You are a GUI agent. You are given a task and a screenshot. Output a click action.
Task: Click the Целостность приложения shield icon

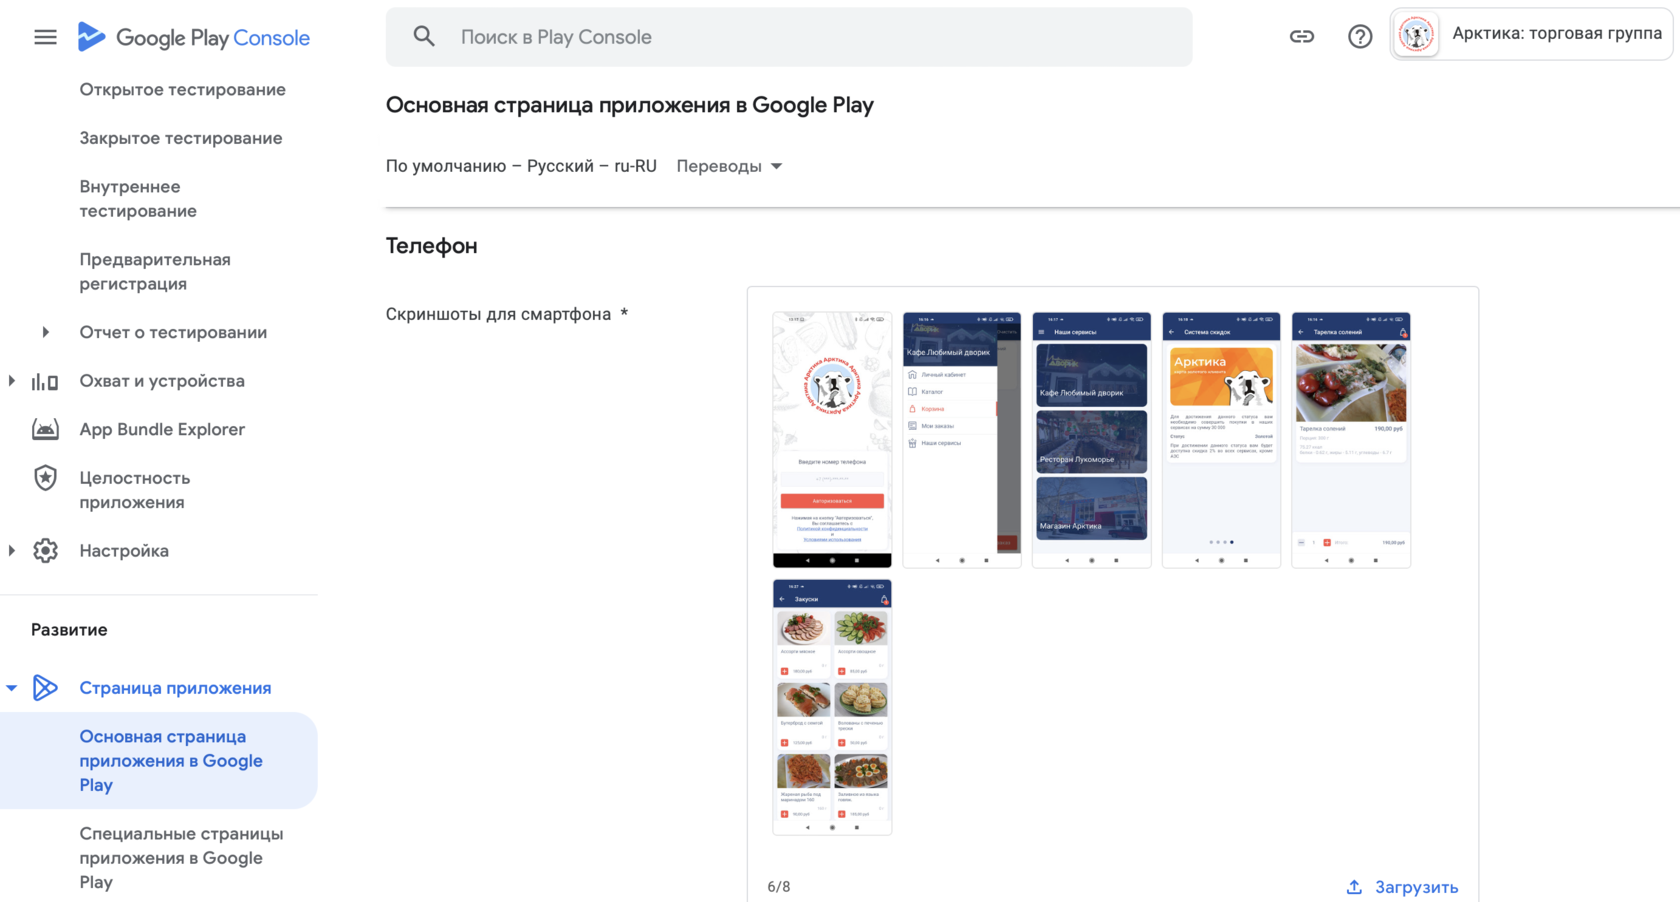click(x=45, y=478)
